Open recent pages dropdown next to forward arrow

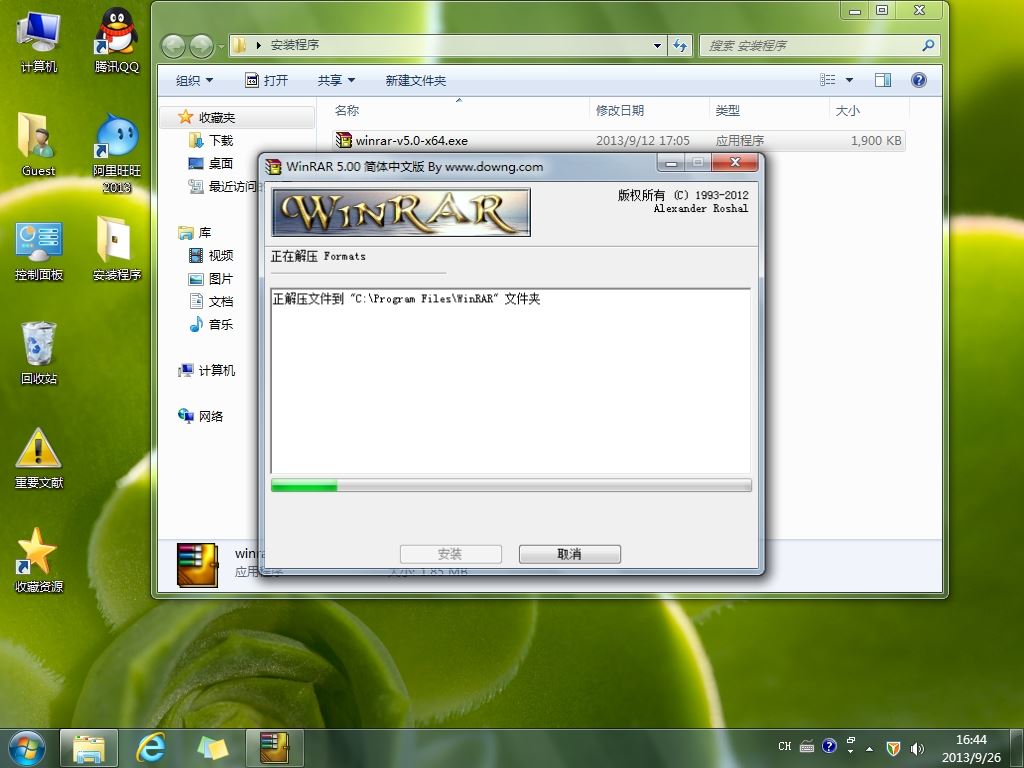coord(221,46)
